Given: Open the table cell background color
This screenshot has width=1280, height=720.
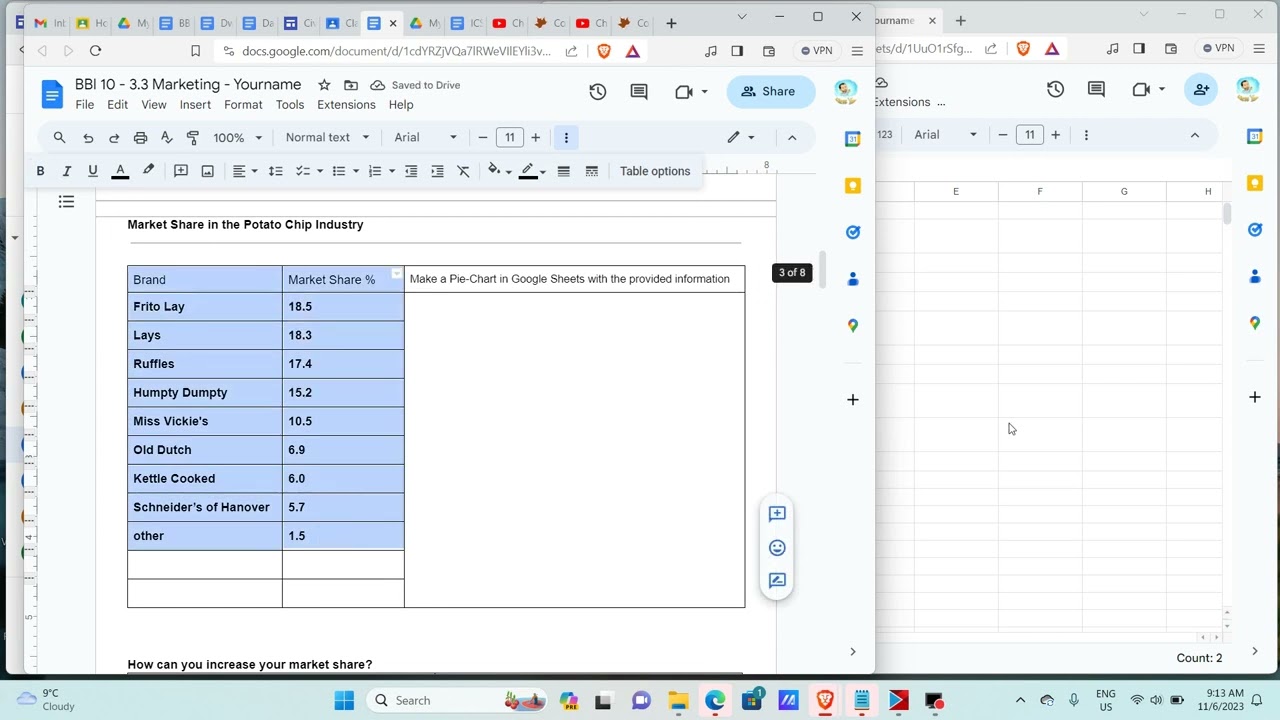Looking at the screenshot, I should tap(499, 171).
